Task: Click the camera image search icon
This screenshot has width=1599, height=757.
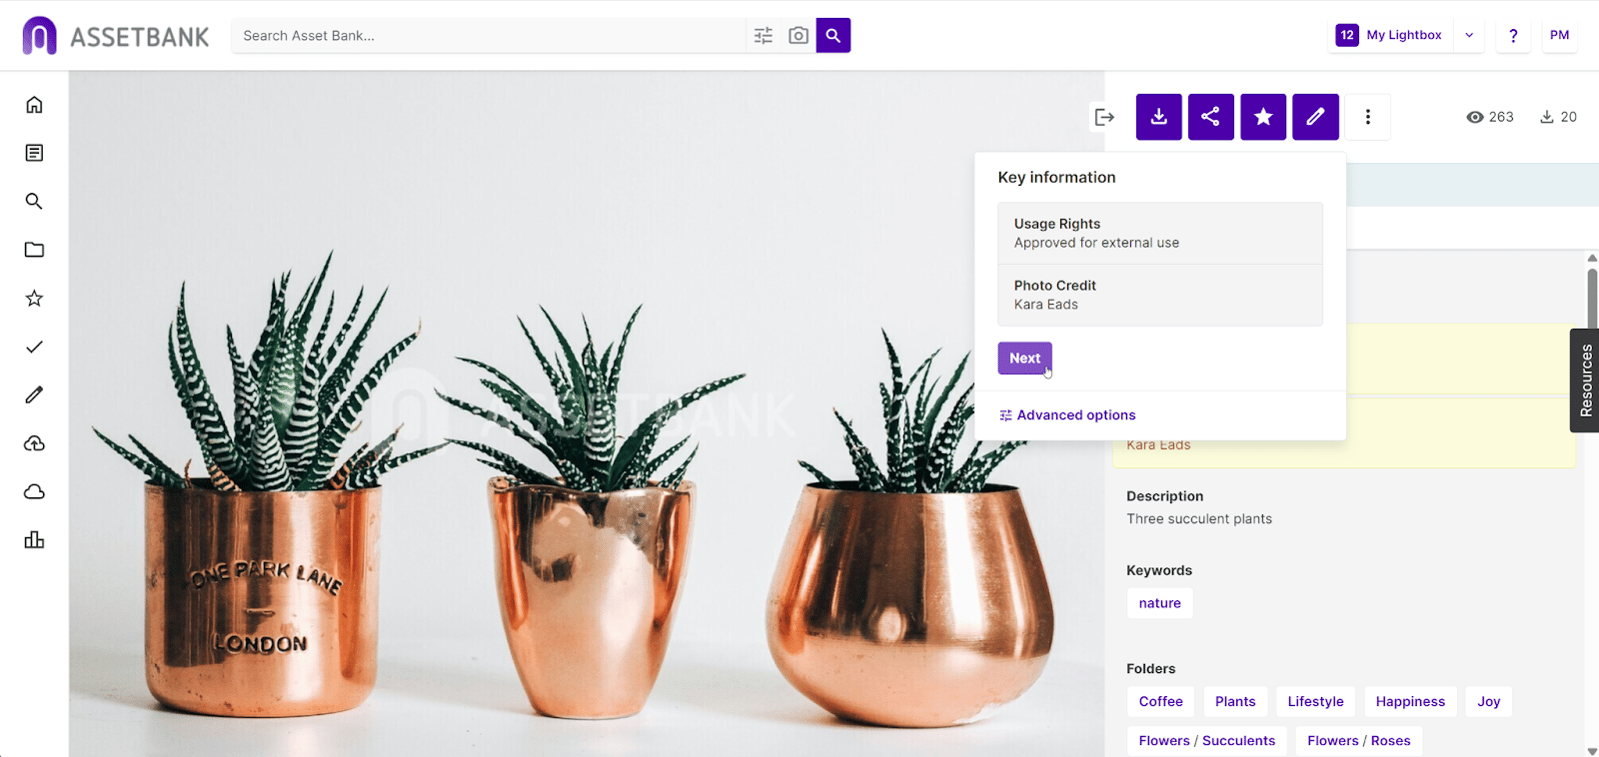Action: 798,36
